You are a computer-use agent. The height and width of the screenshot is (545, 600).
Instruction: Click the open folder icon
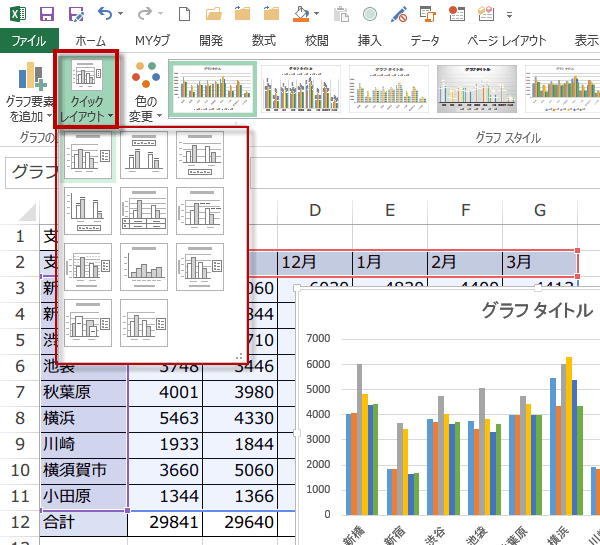tap(213, 14)
